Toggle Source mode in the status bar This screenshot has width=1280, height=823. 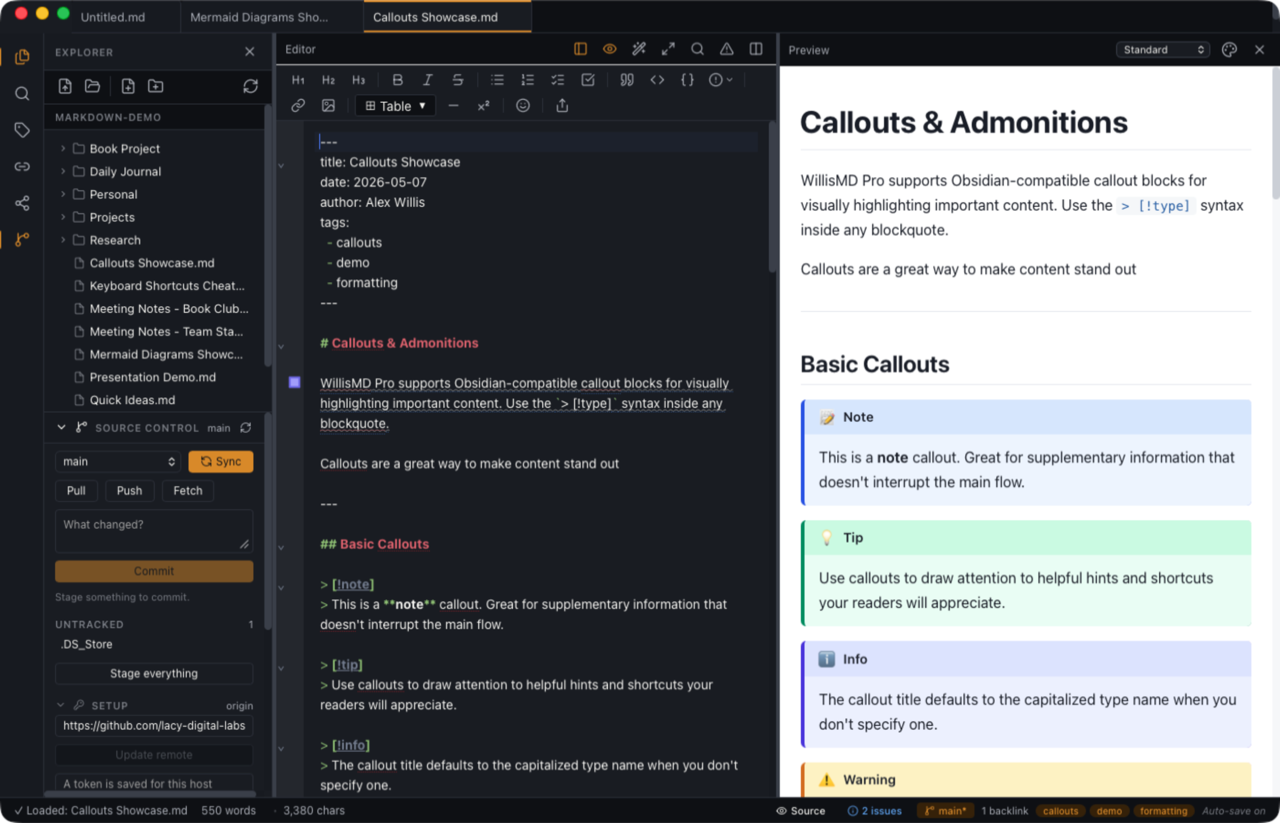[x=801, y=811]
